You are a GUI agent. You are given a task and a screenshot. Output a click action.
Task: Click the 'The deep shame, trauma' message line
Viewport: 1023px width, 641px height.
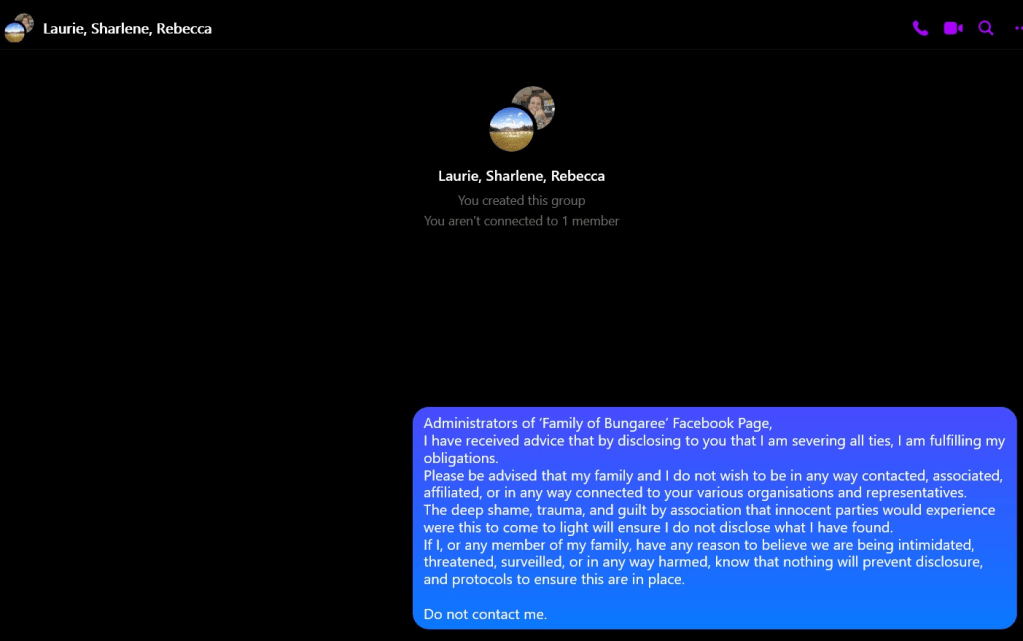(x=709, y=510)
